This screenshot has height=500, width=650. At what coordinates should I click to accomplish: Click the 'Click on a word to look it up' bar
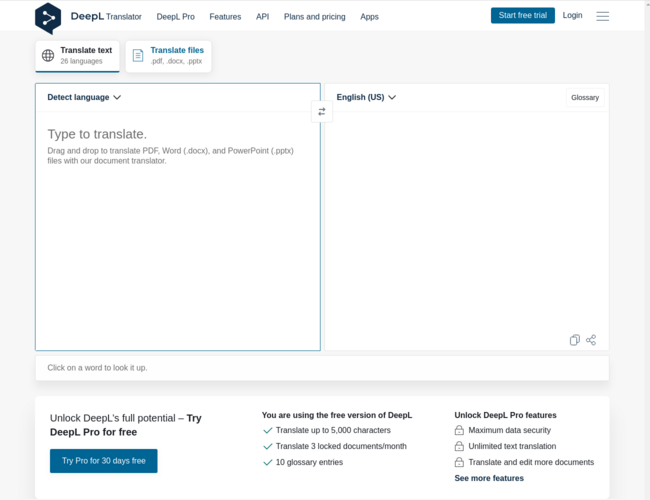click(x=322, y=368)
